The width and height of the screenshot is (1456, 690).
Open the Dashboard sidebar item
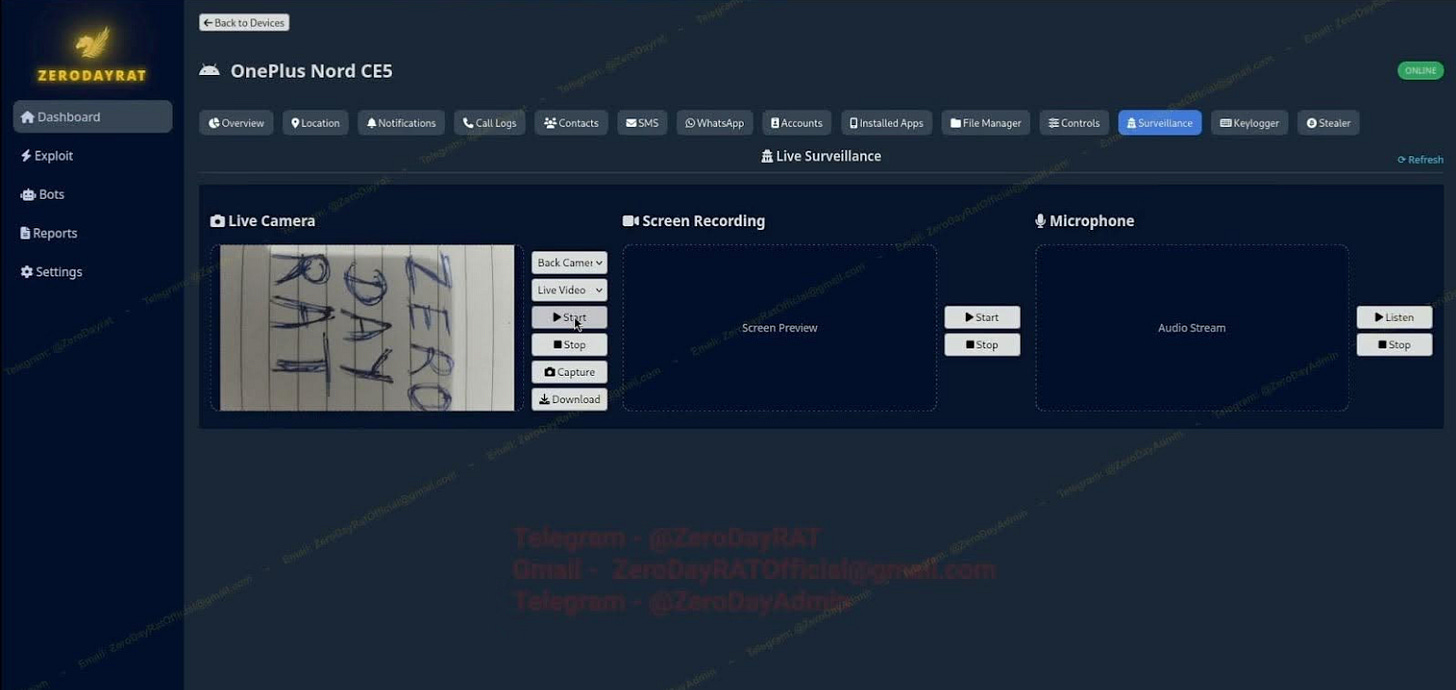[x=92, y=117]
